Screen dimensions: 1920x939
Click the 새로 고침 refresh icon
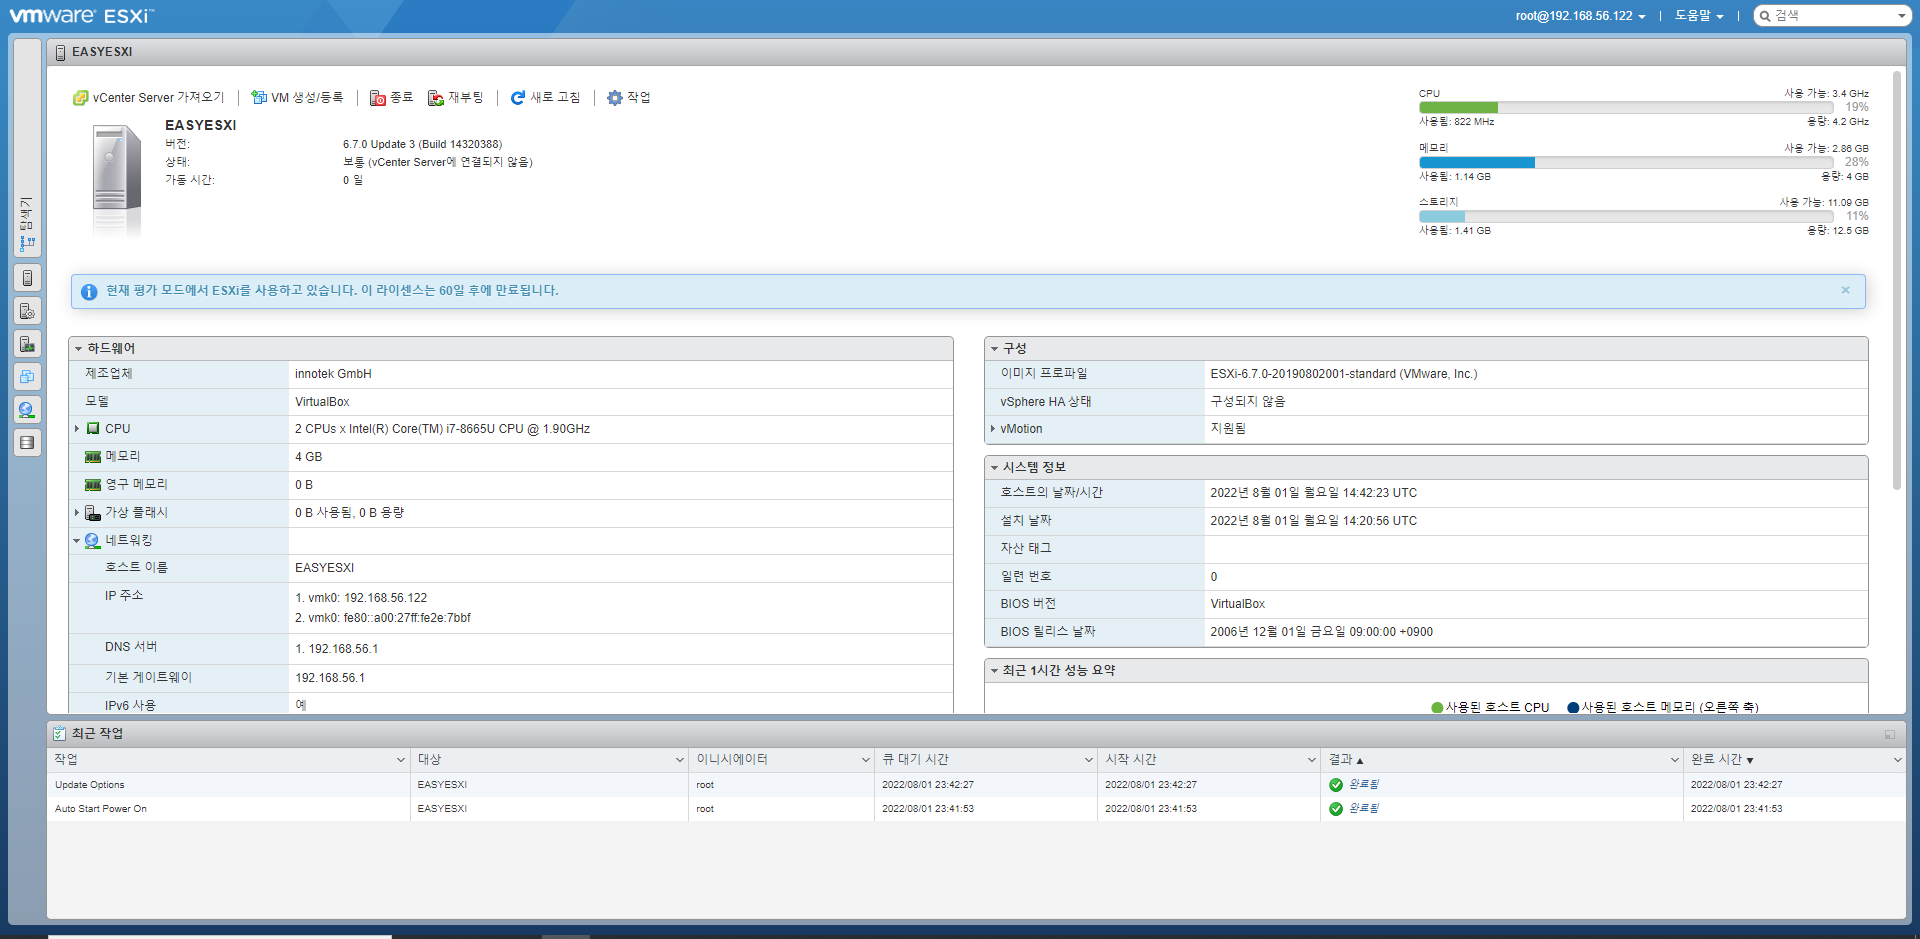pyautogui.click(x=518, y=98)
